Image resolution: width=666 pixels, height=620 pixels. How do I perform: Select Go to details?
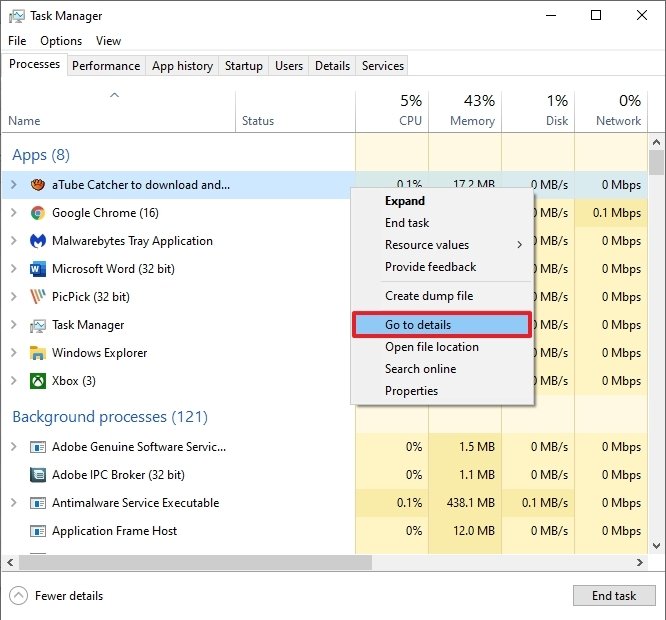click(x=442, y=325)
